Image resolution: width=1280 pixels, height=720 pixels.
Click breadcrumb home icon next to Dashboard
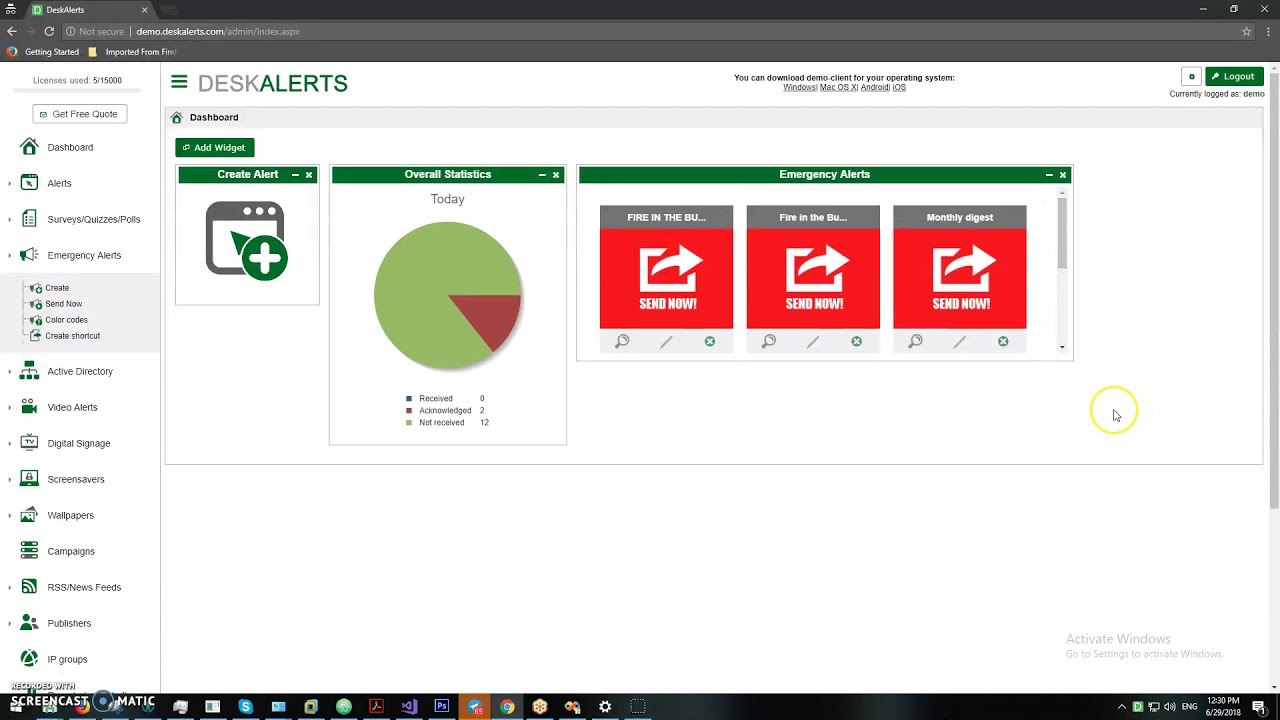[177, 117]
